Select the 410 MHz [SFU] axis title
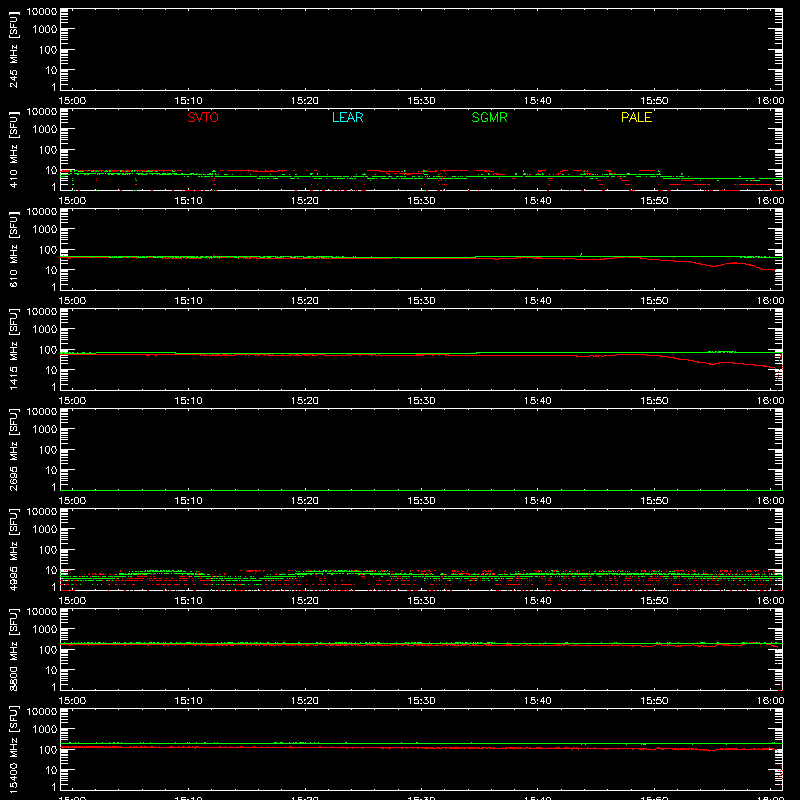800x800 pixels. pos(13,150)
